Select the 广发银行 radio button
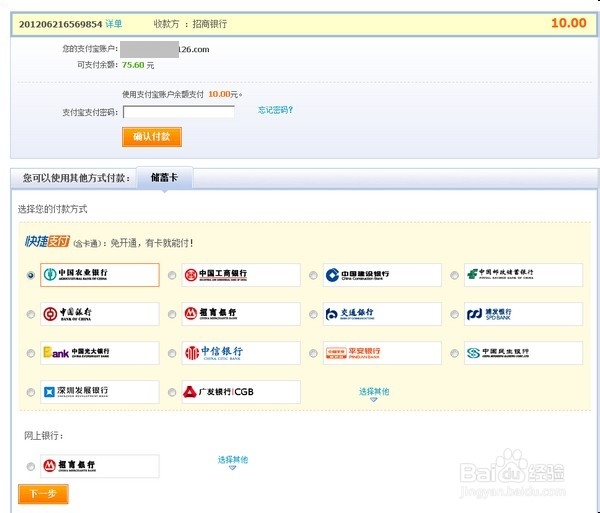This screenshot has width=600, height=513. pyautogui.click(x=172, y=392)
